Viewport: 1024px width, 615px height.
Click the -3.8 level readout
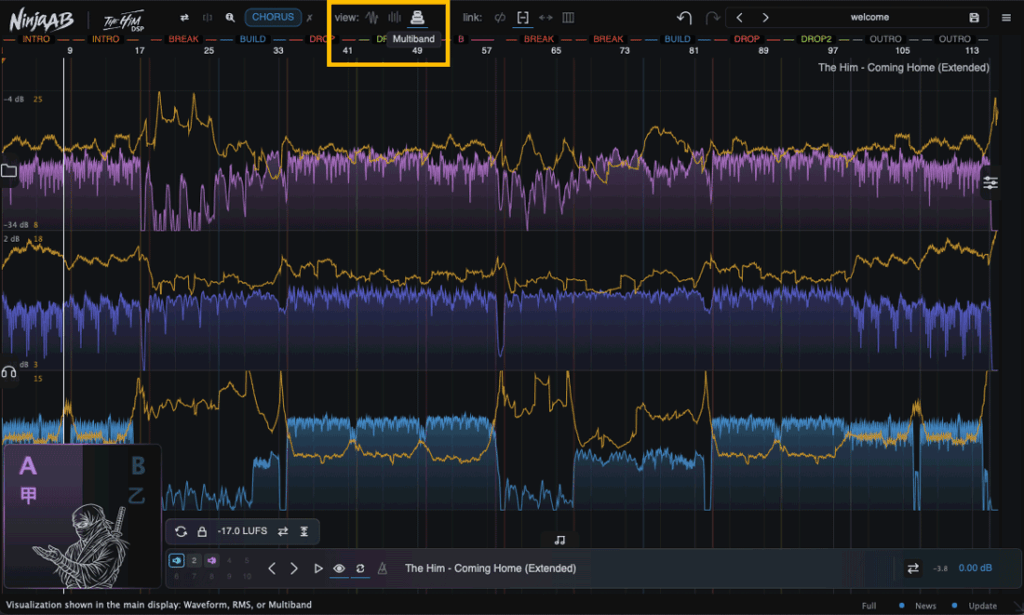point(940,569)
